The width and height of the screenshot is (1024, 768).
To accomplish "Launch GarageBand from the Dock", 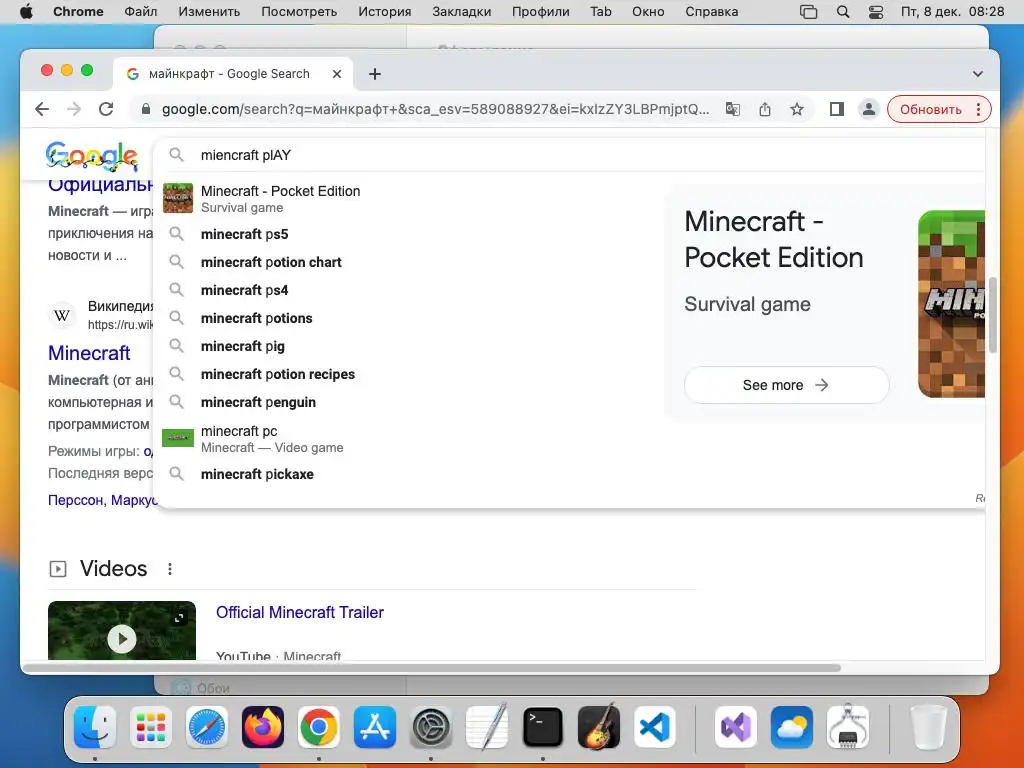I will pyautogui.click(x=599, y=727).
